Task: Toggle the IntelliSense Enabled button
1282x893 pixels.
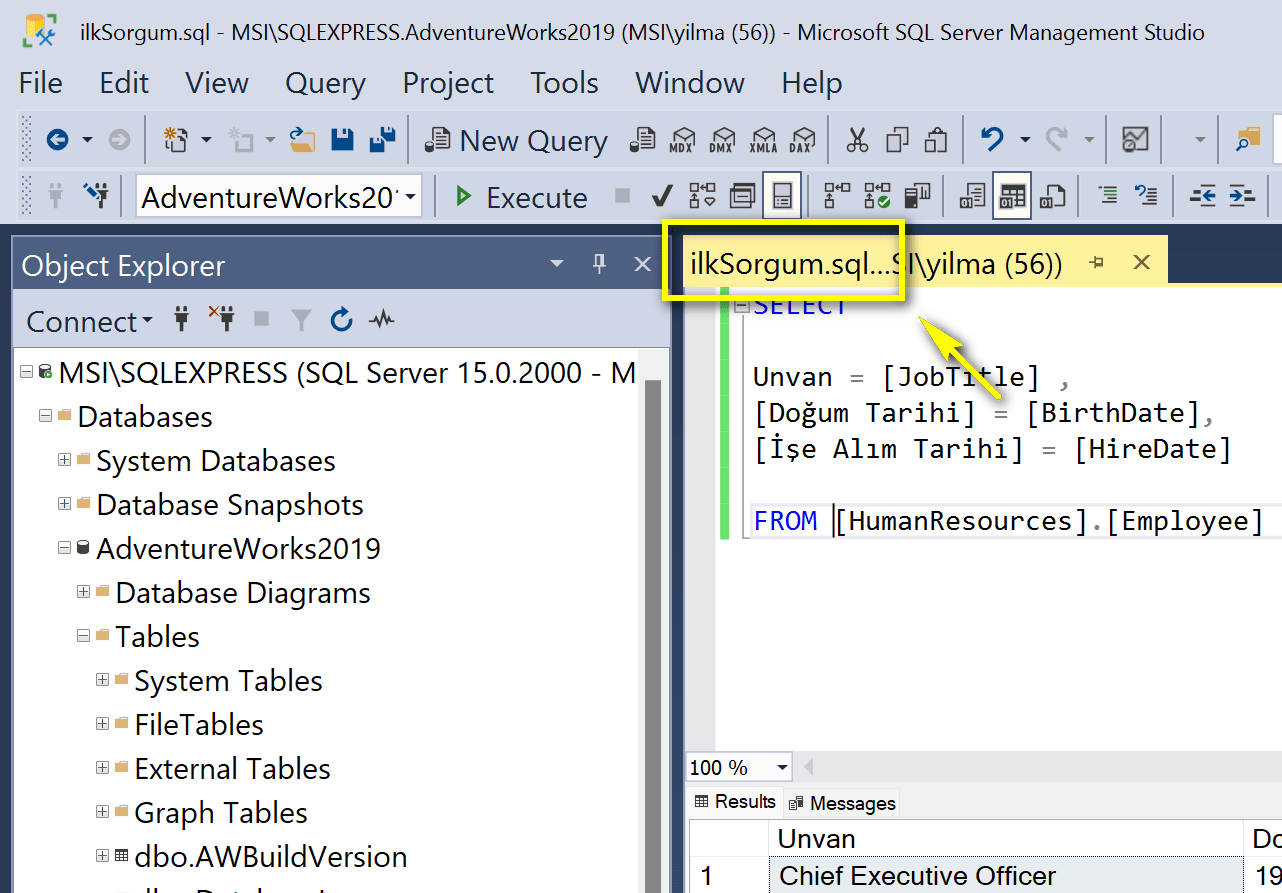Action: coord(781,196)
